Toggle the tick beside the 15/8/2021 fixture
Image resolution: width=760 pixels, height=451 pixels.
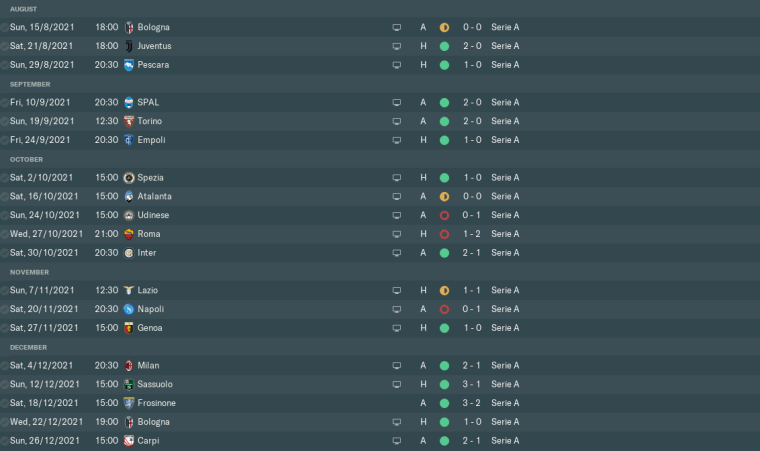(x=5, y=27)
